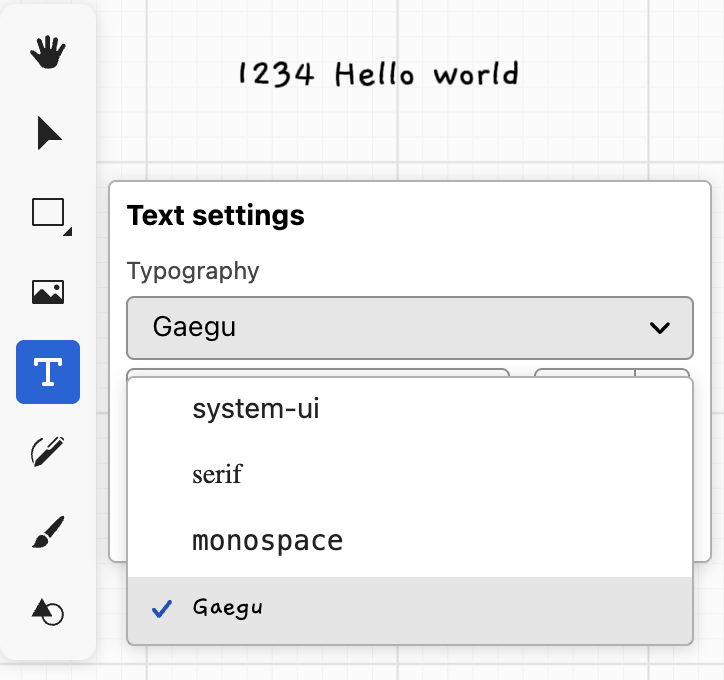Choose system-ui from the font list
The image size is (724, 680).
256,408
